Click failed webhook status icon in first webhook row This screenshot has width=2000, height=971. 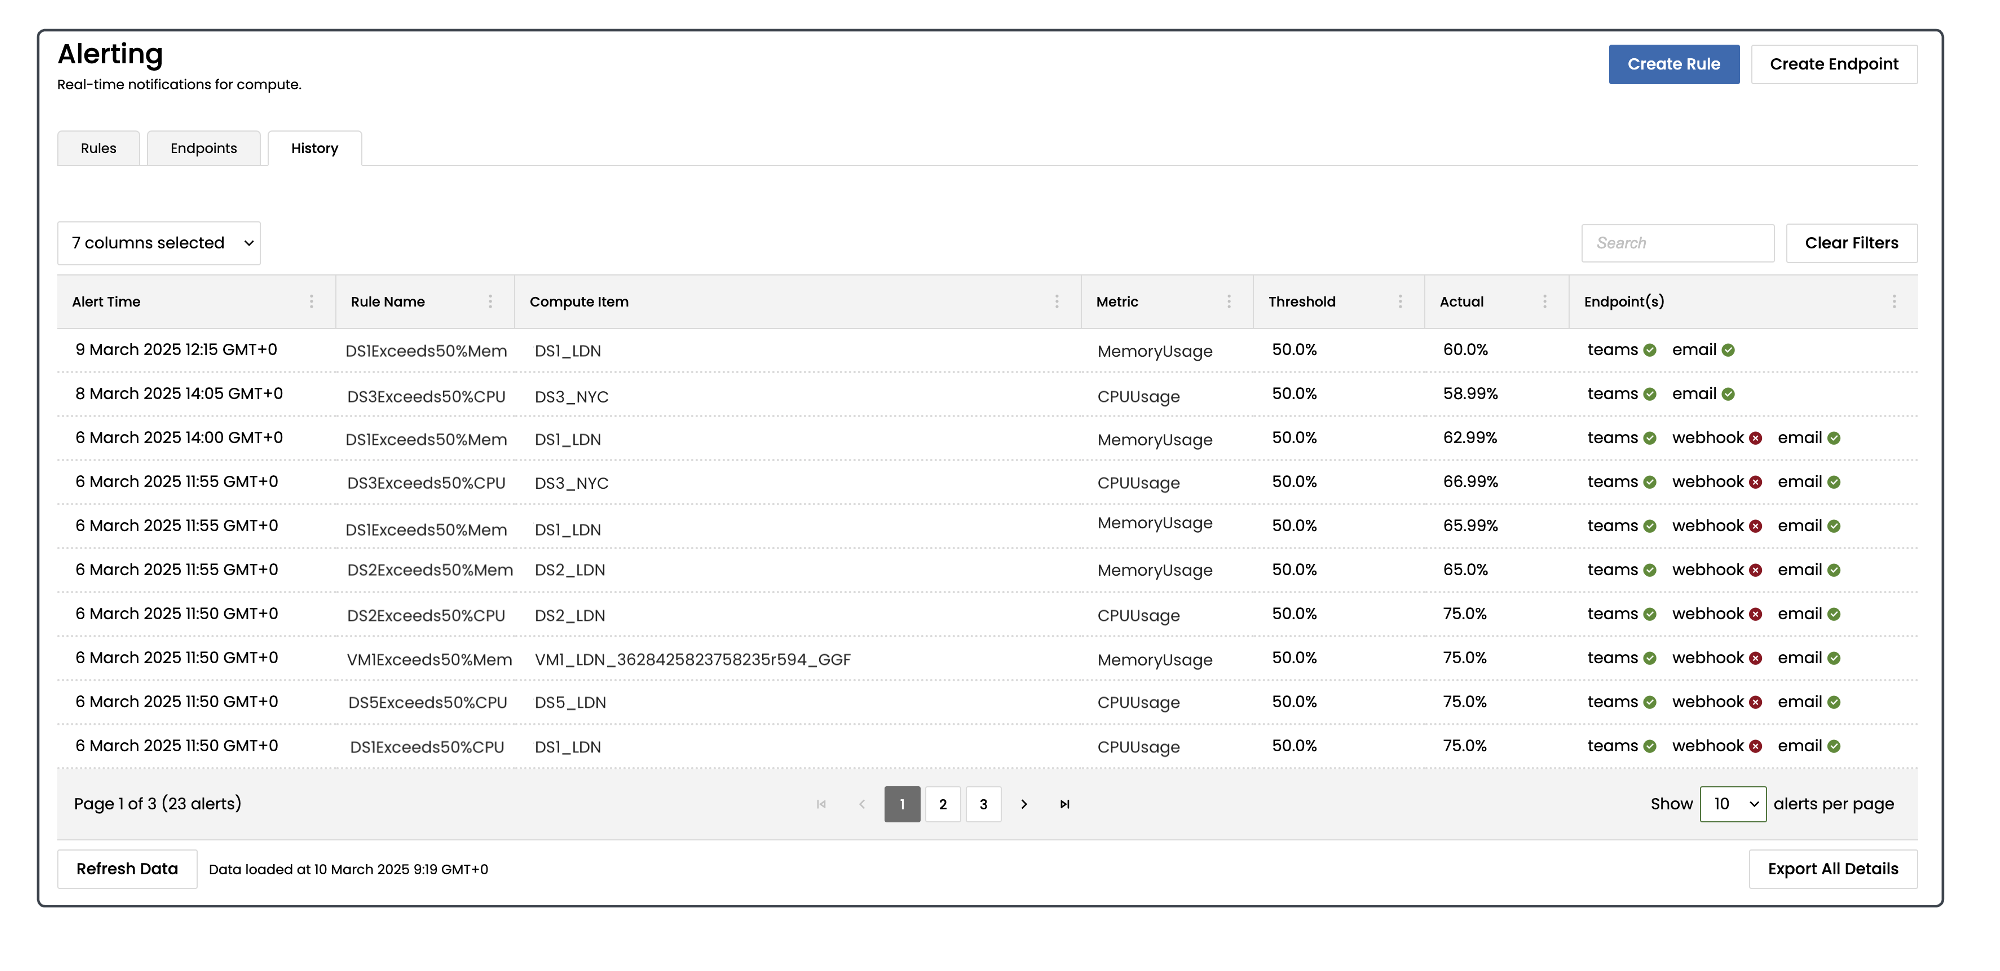(1755, 438)
